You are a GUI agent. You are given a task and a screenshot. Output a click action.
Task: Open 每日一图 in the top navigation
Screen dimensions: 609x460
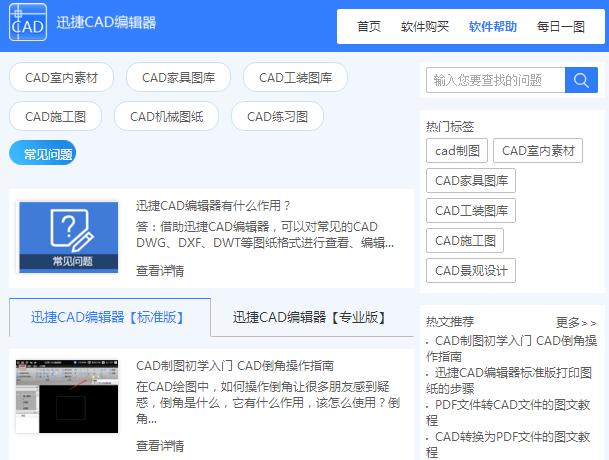tap(560, 27)
